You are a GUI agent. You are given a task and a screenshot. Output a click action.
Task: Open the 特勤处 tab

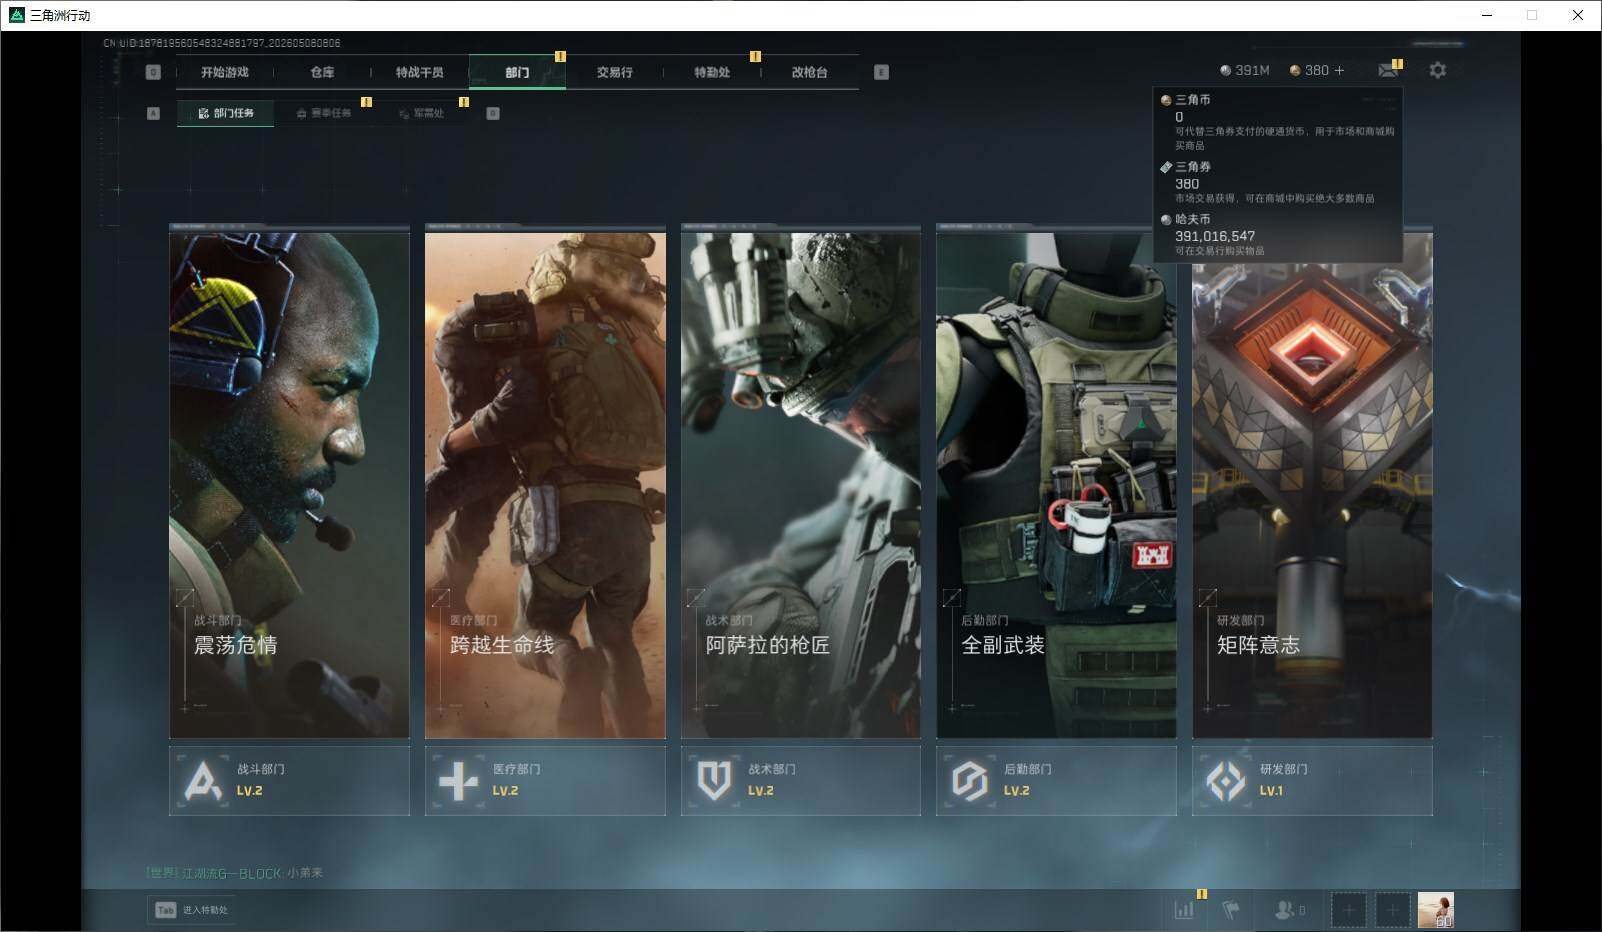coord(712,72)
